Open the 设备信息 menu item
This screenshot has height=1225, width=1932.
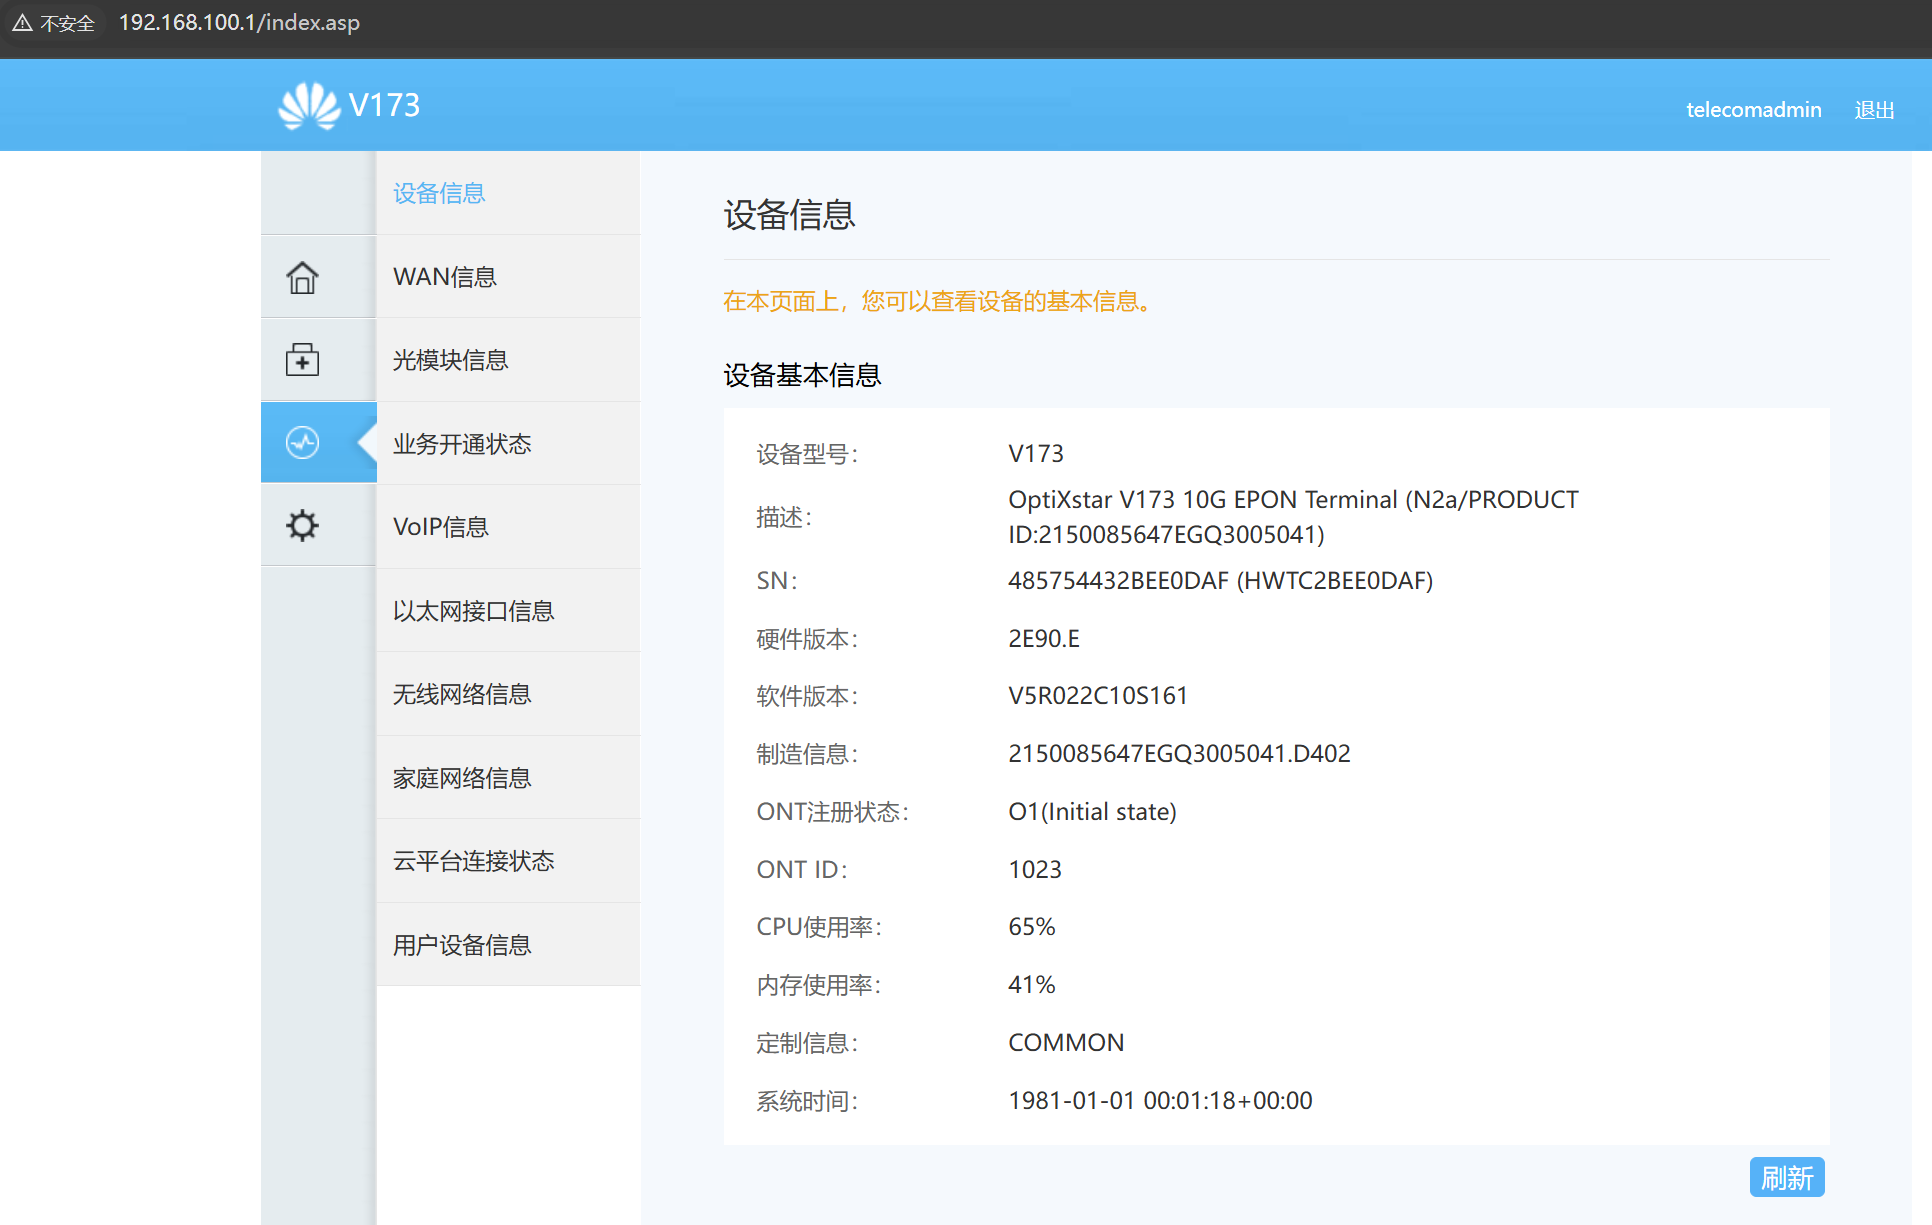pos(439,193)
